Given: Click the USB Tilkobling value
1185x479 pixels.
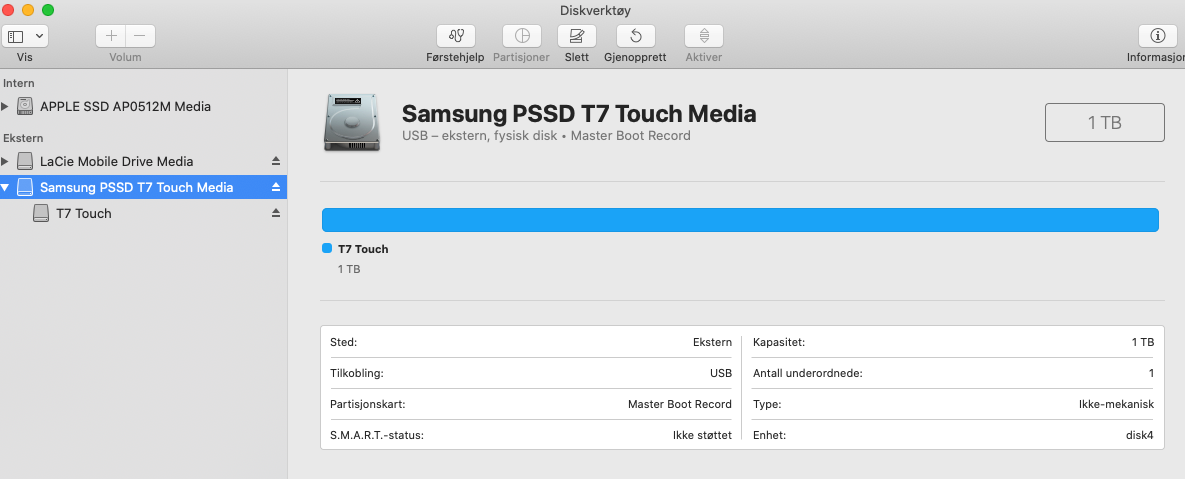Looking at the screenshot, I should tap(721, 373).
